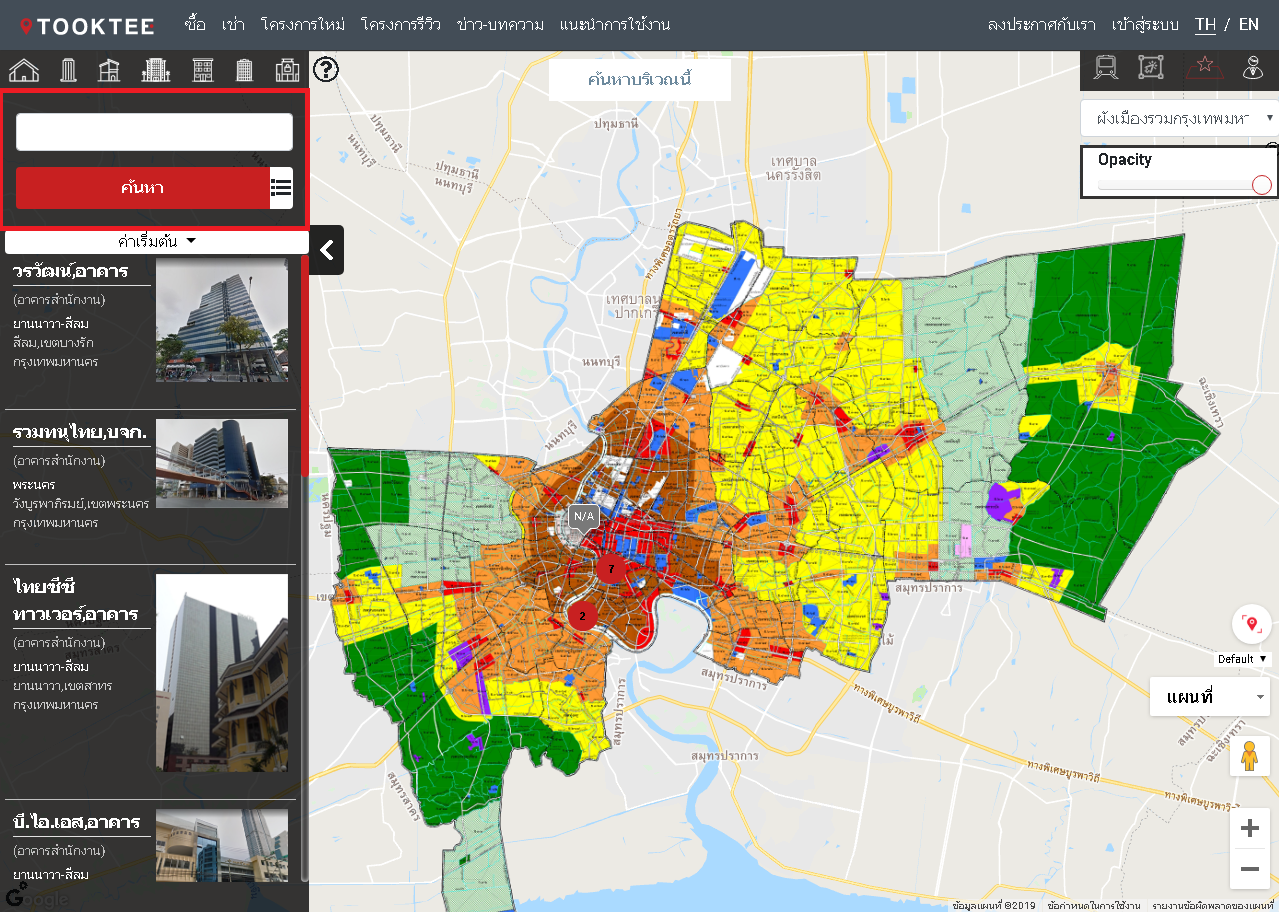This screenshot has height=912, width=1279.
Task: Click the listing panel red scrollbar
Action: tap(305, 366)
